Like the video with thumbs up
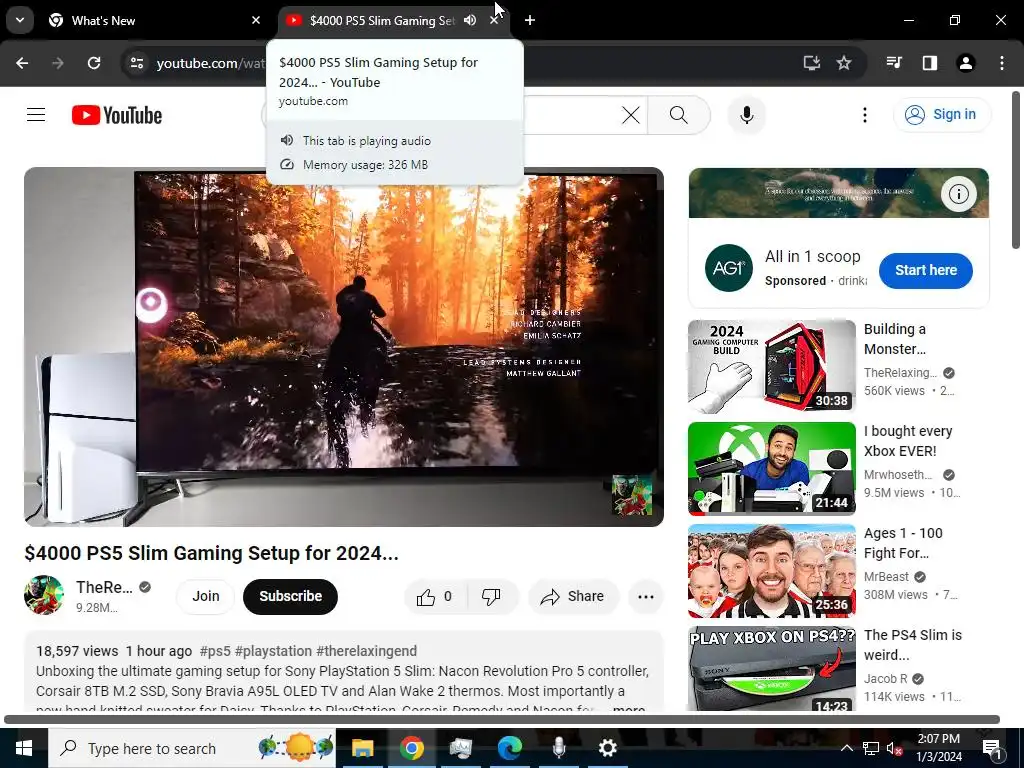The width and height of the screenshot is (1024, 768). 435,596
